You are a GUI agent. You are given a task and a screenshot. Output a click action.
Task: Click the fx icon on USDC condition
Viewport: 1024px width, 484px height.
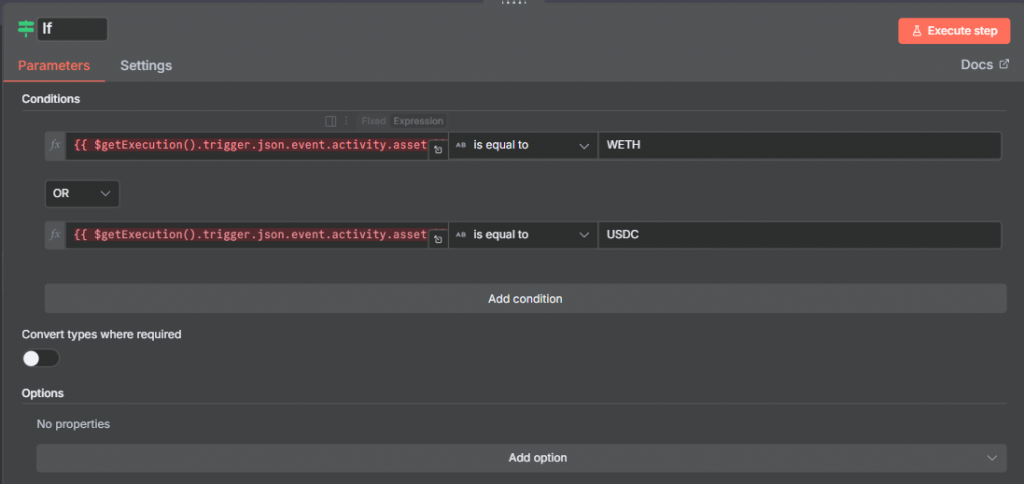point(55,236)
